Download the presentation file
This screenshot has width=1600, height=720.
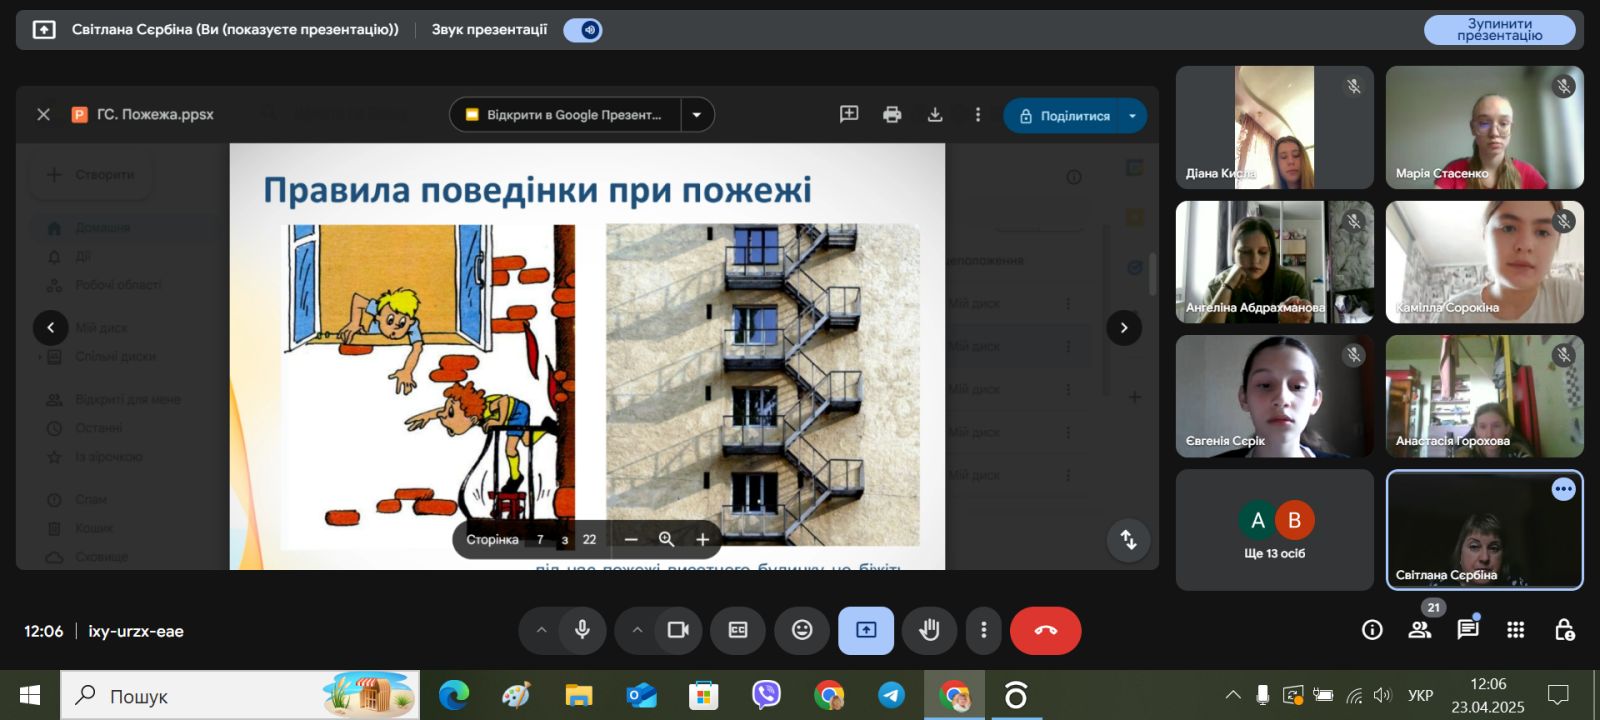click(935, 115)
